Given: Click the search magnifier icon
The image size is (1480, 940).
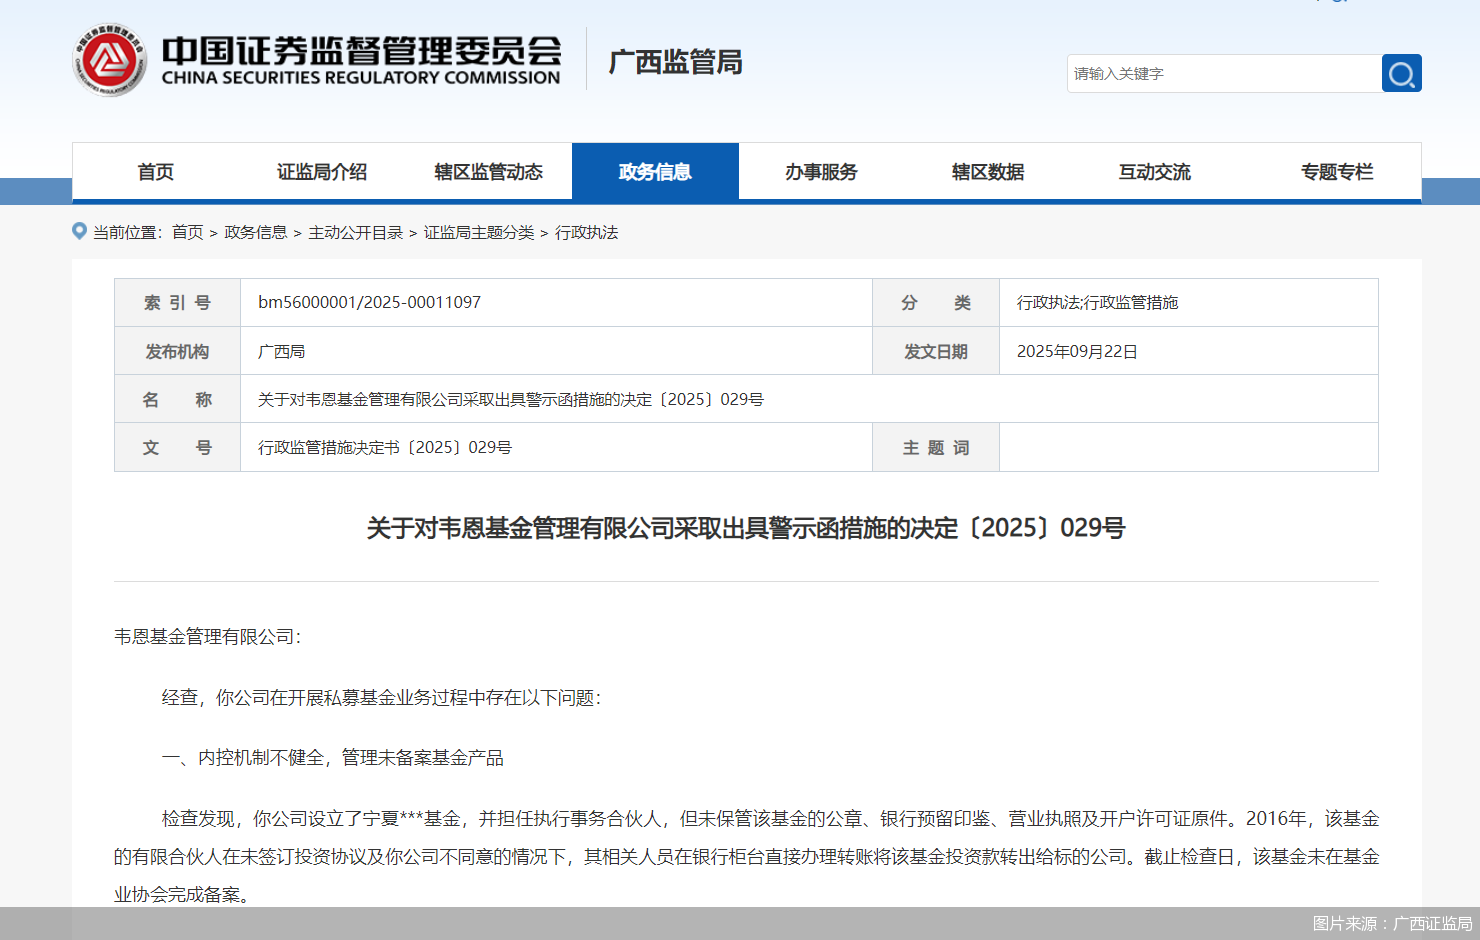Looking at the screenshot, I should [x=1400, y=73].
